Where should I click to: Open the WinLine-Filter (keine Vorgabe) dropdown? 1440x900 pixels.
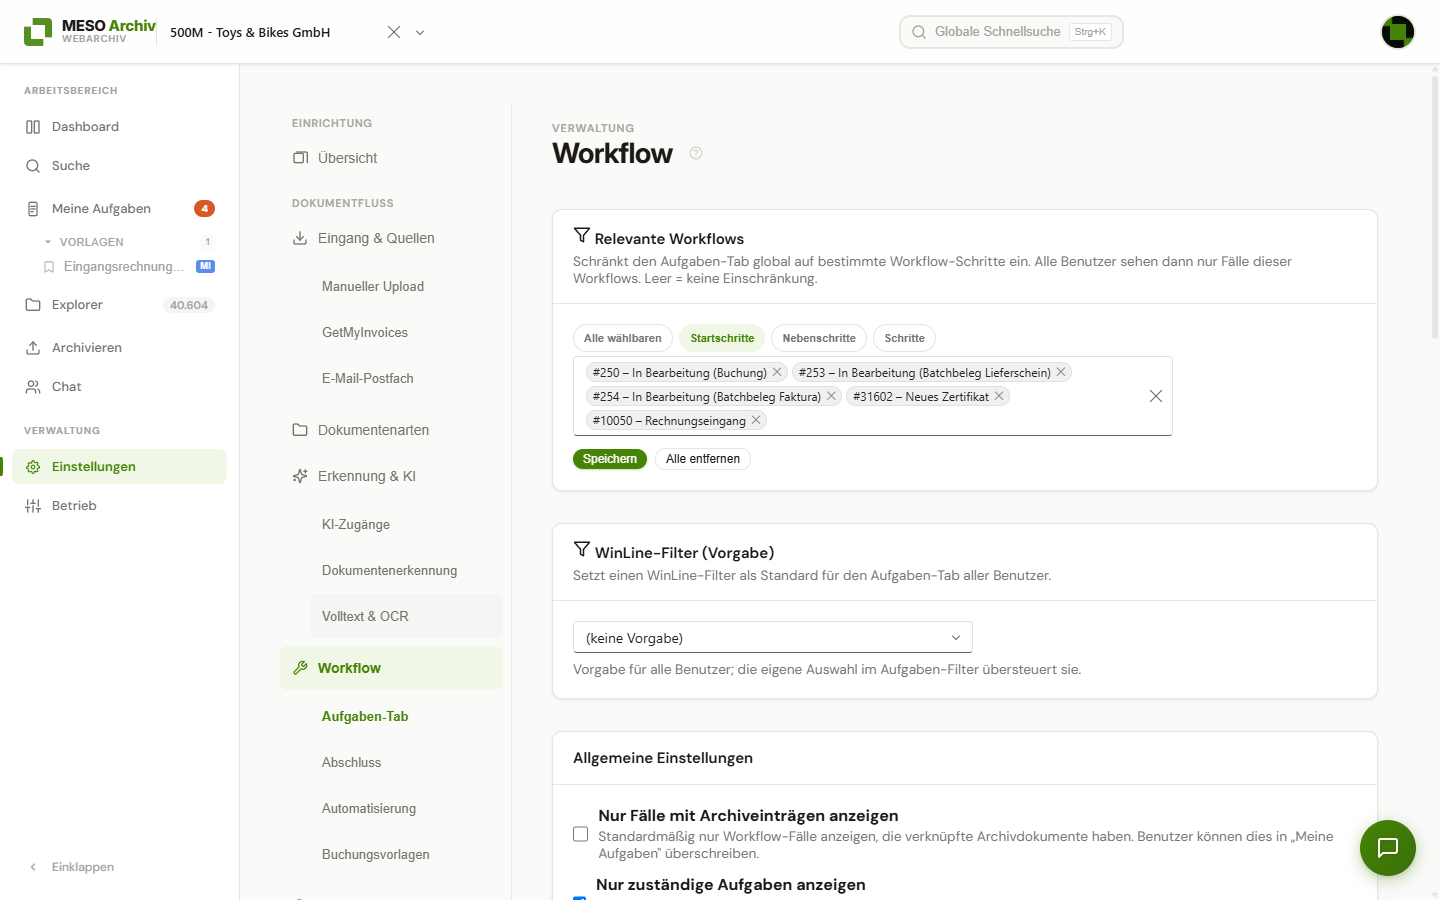pyautogui.click(x=773, y=638)
